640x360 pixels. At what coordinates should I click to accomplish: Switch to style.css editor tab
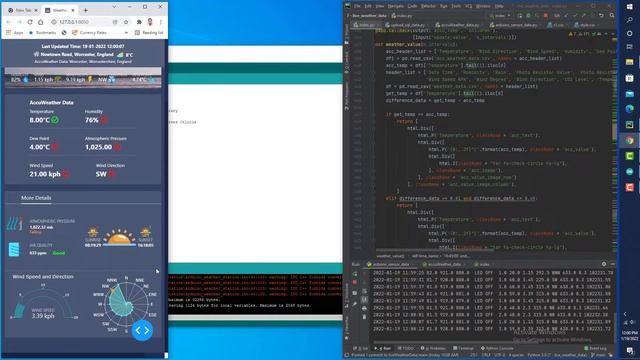pos(586,25)
